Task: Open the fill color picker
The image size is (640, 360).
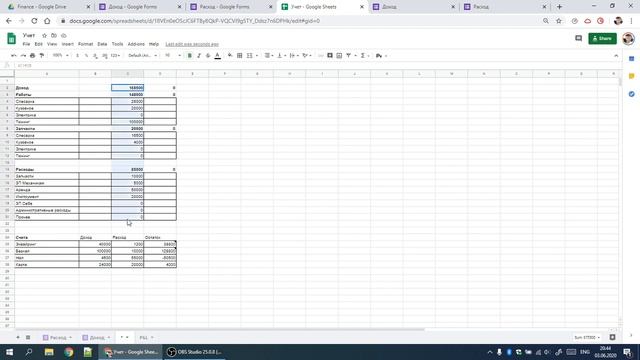Action: pyautogui.click(x=230, y=56)
